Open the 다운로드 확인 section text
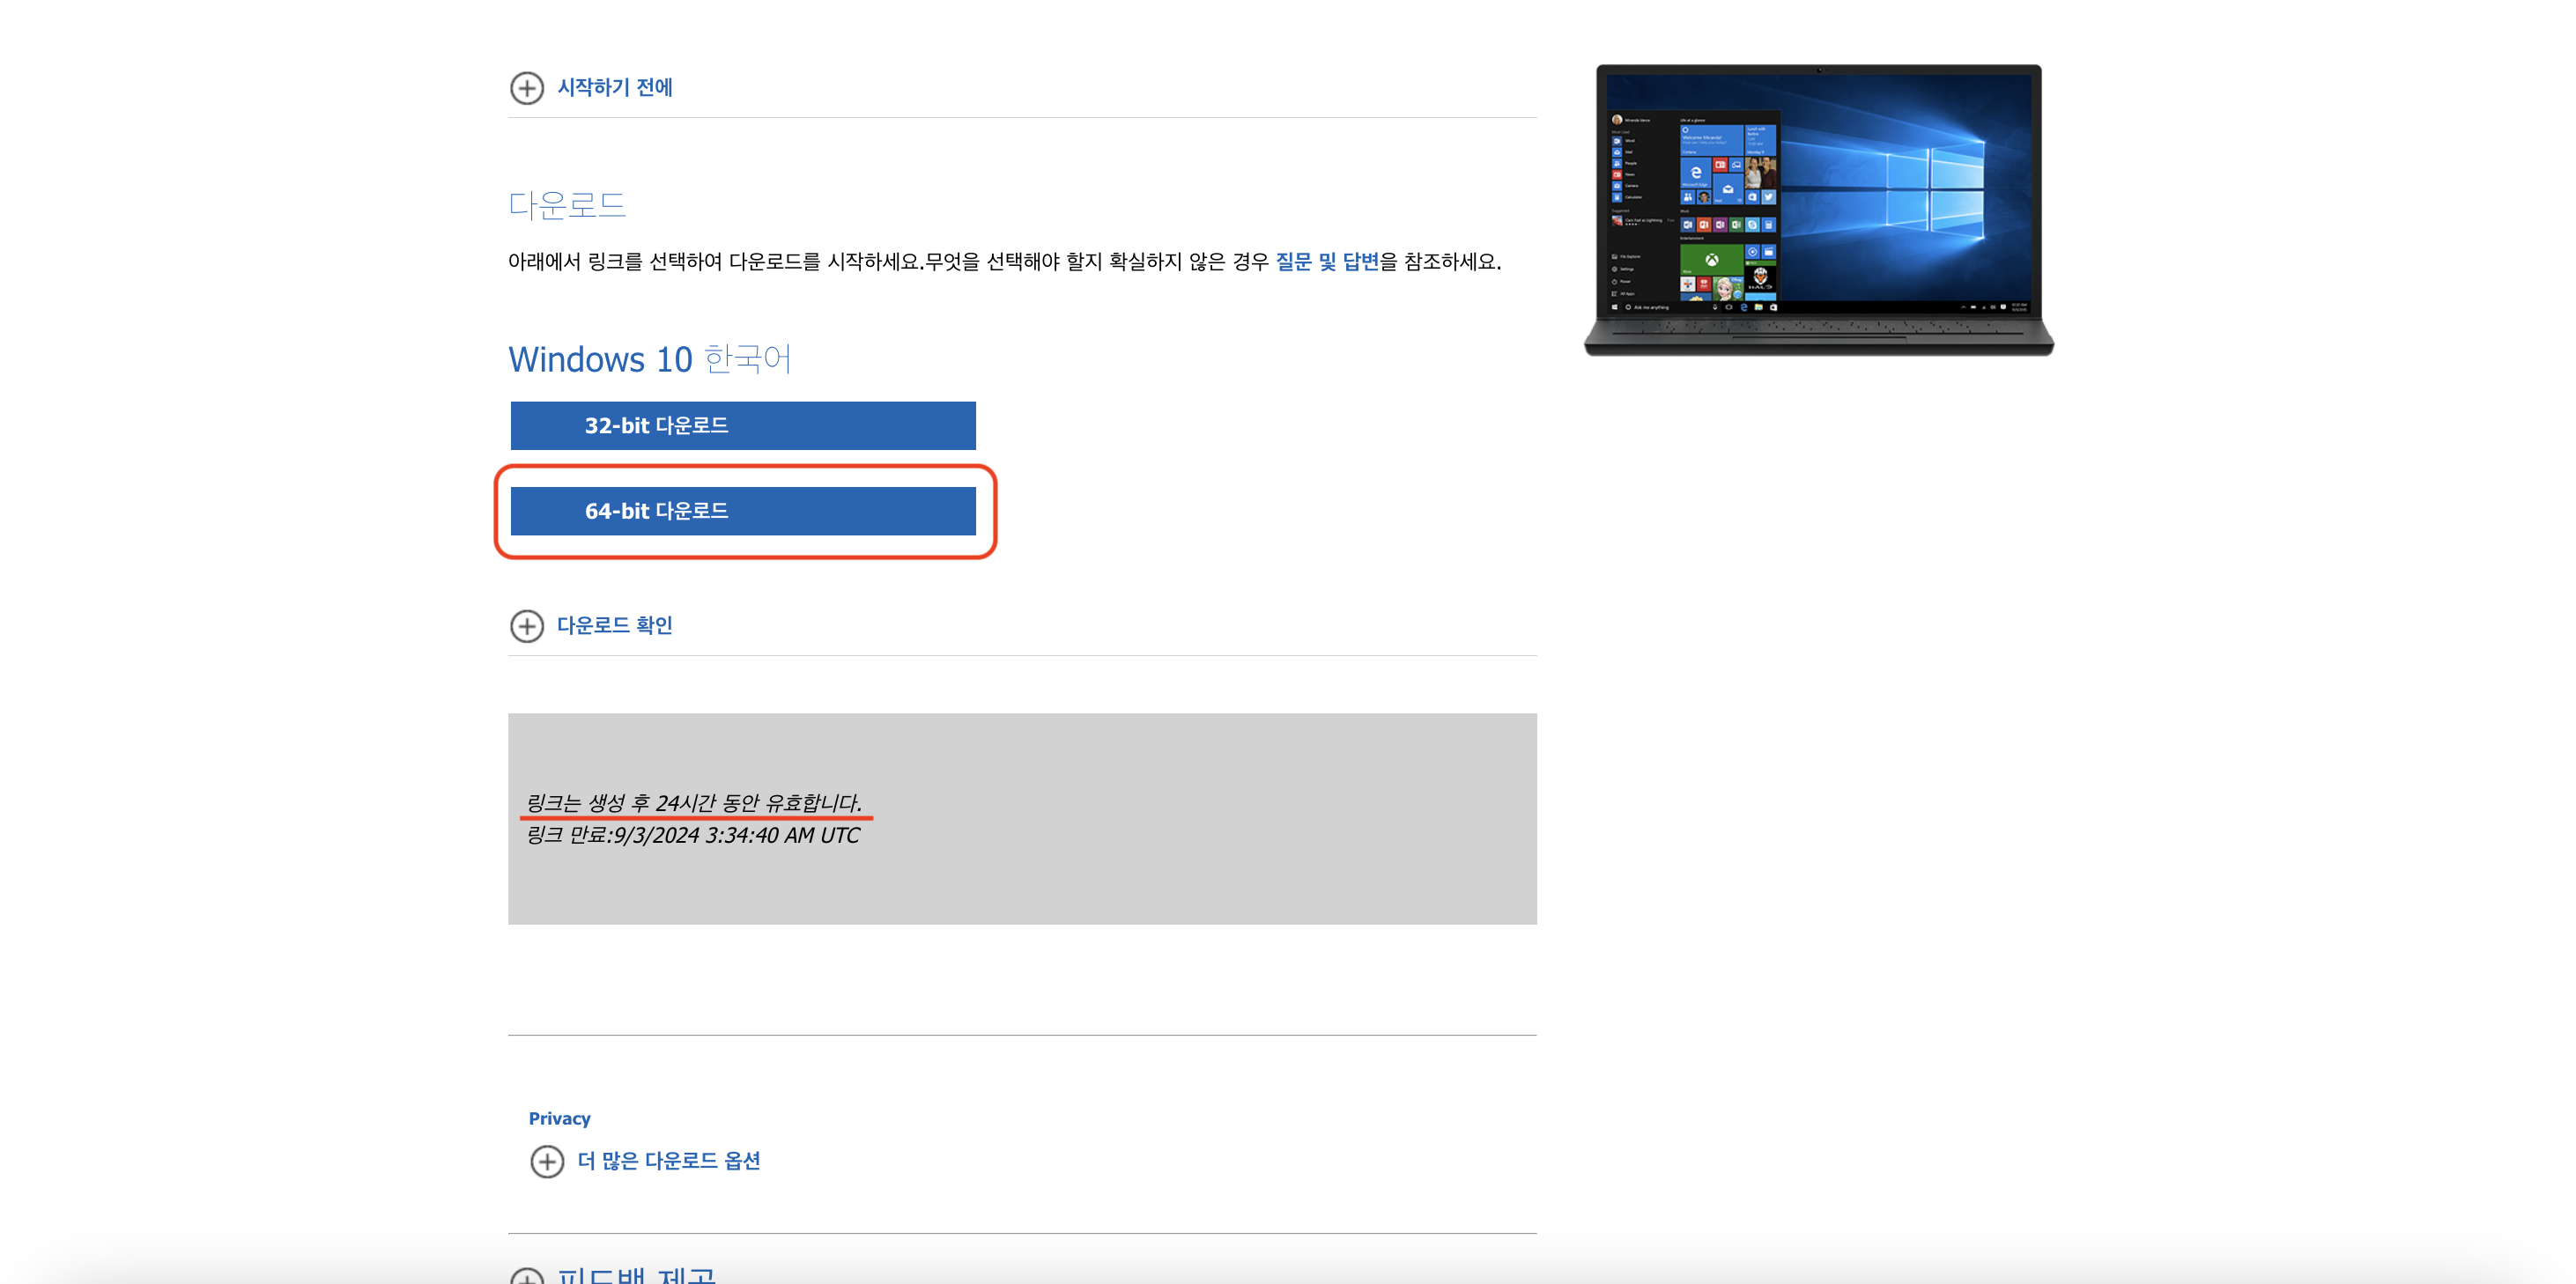 (615, 626)
